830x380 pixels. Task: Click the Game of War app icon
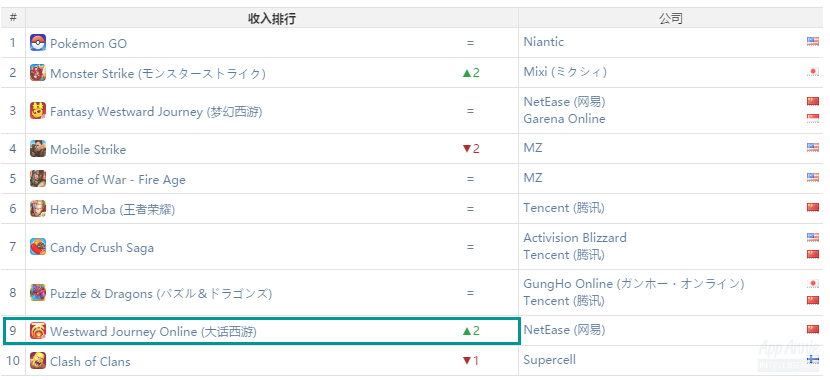pos(38,179)
